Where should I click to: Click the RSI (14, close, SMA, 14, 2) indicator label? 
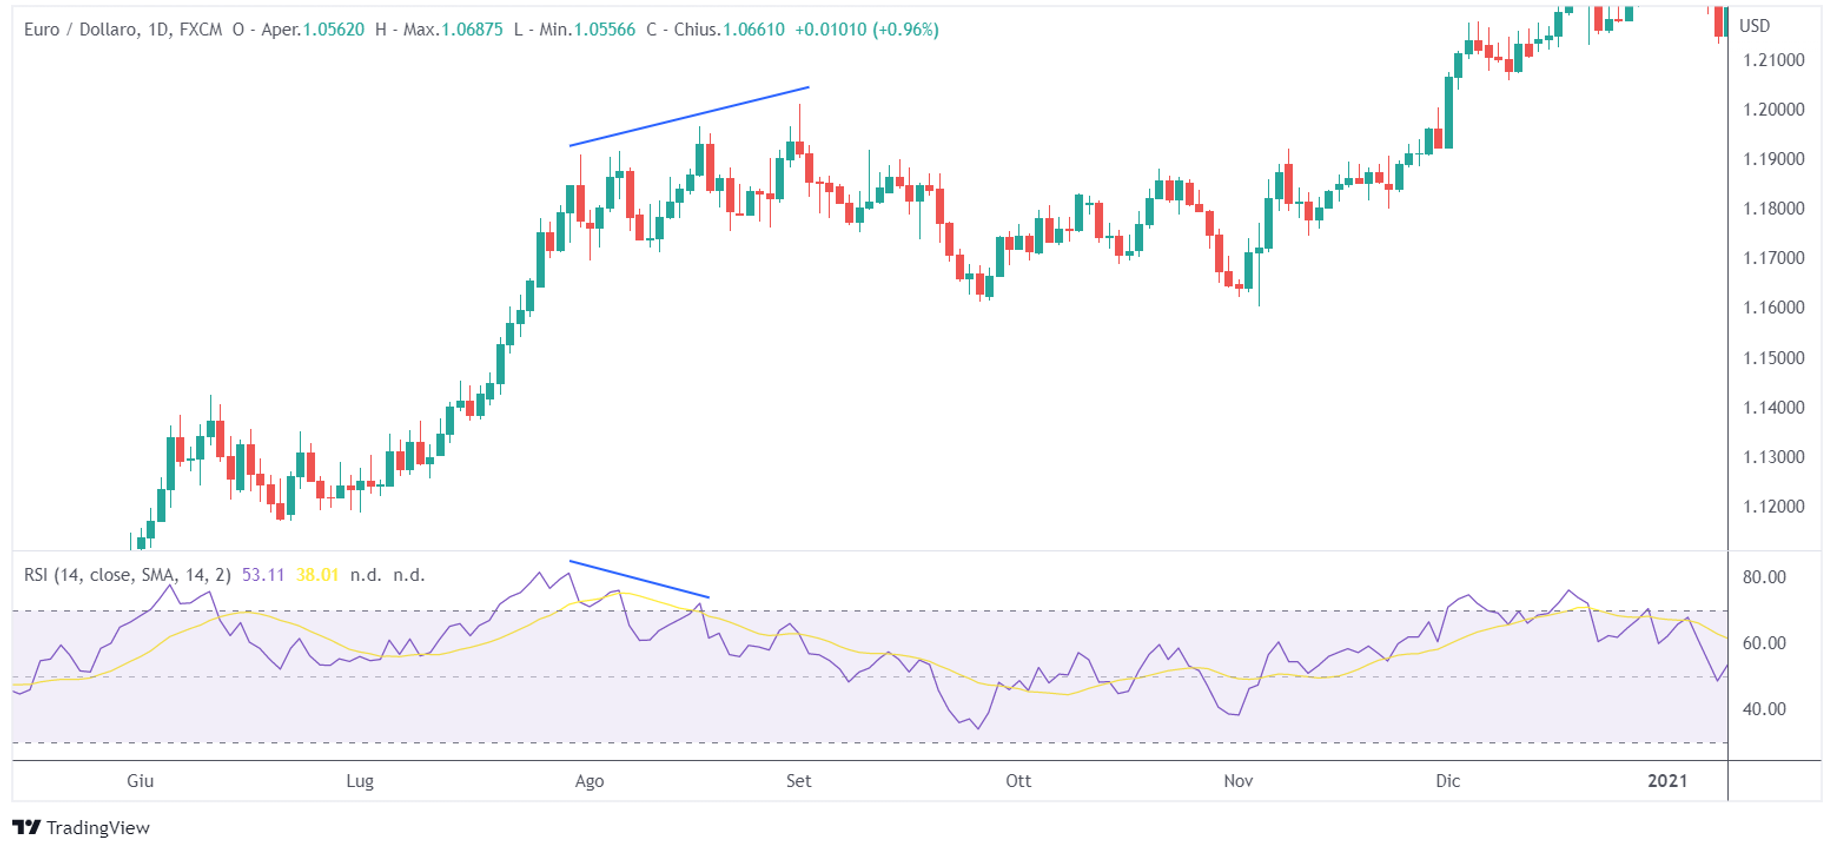coord(127,575)
